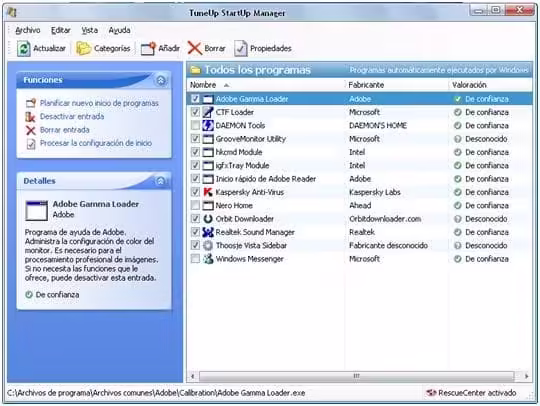Sort by the Nombre column header

266,85
